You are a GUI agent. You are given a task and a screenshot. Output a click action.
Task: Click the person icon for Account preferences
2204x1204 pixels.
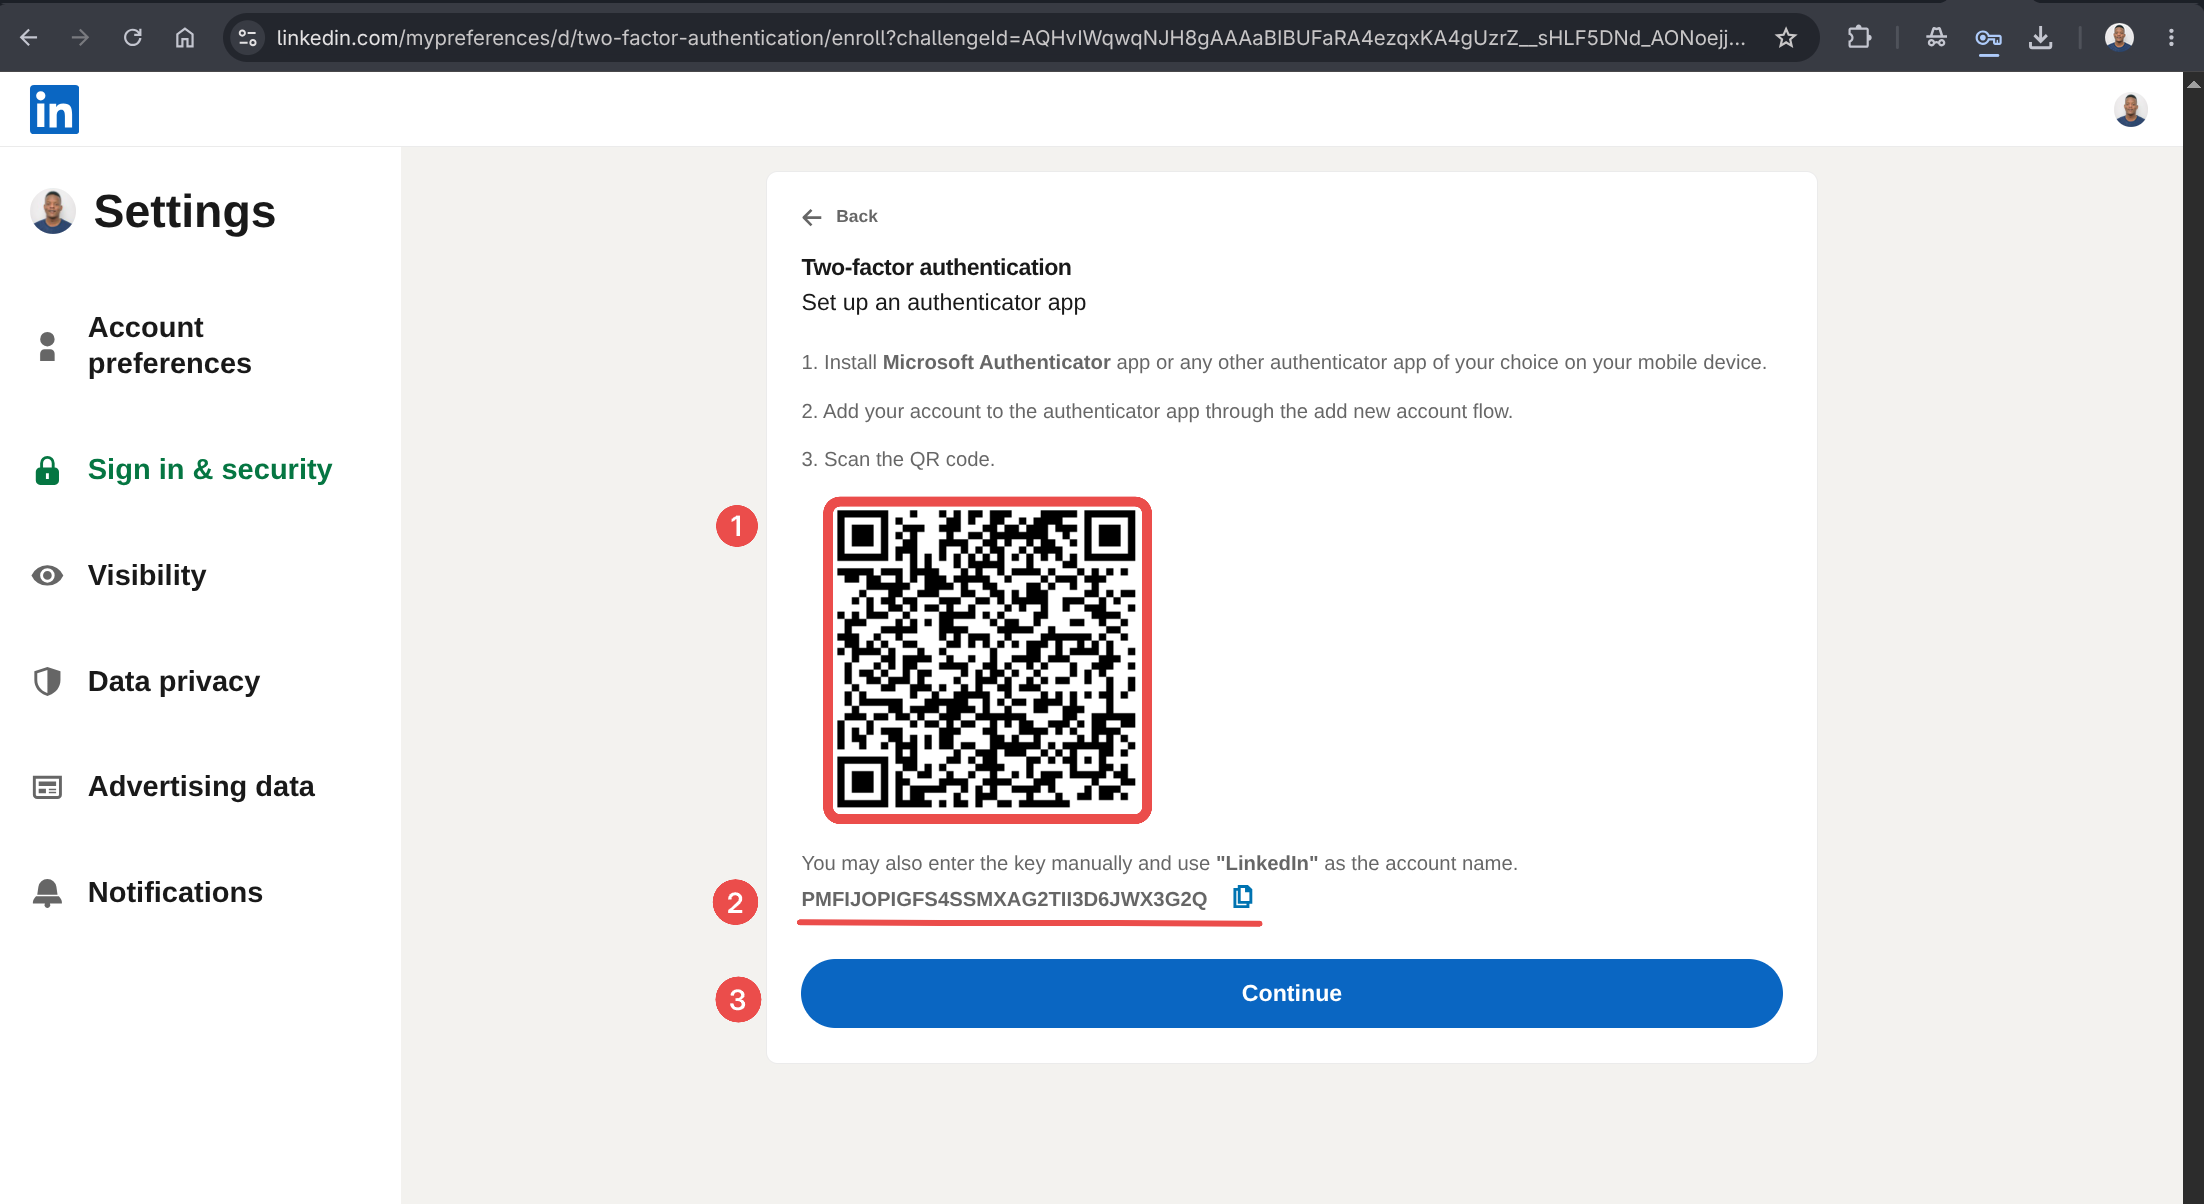(x=47, y=346)
